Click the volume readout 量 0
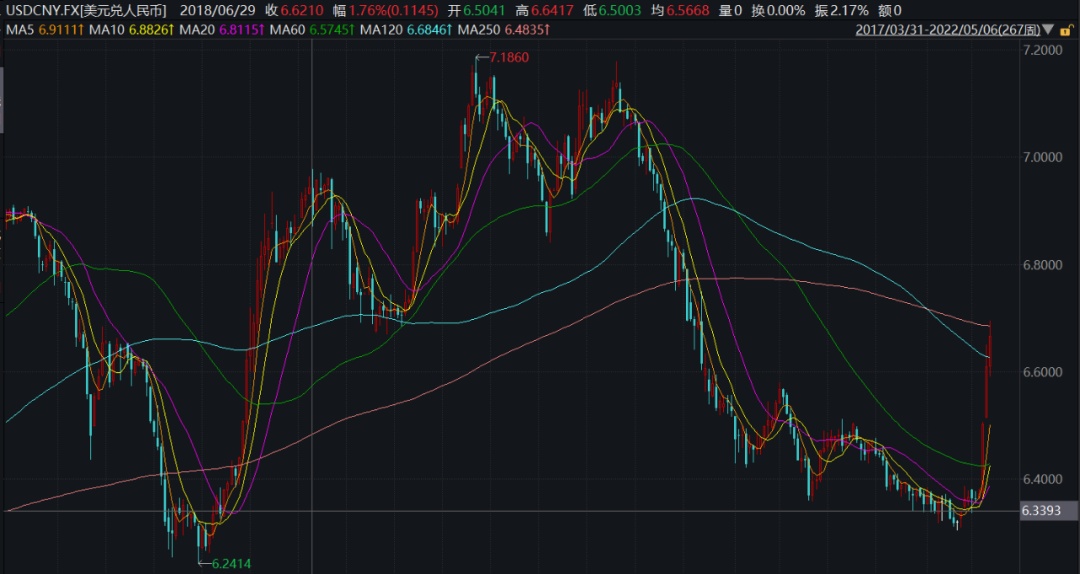Screen dimensions: 1080x574 (x=731, y=10)
